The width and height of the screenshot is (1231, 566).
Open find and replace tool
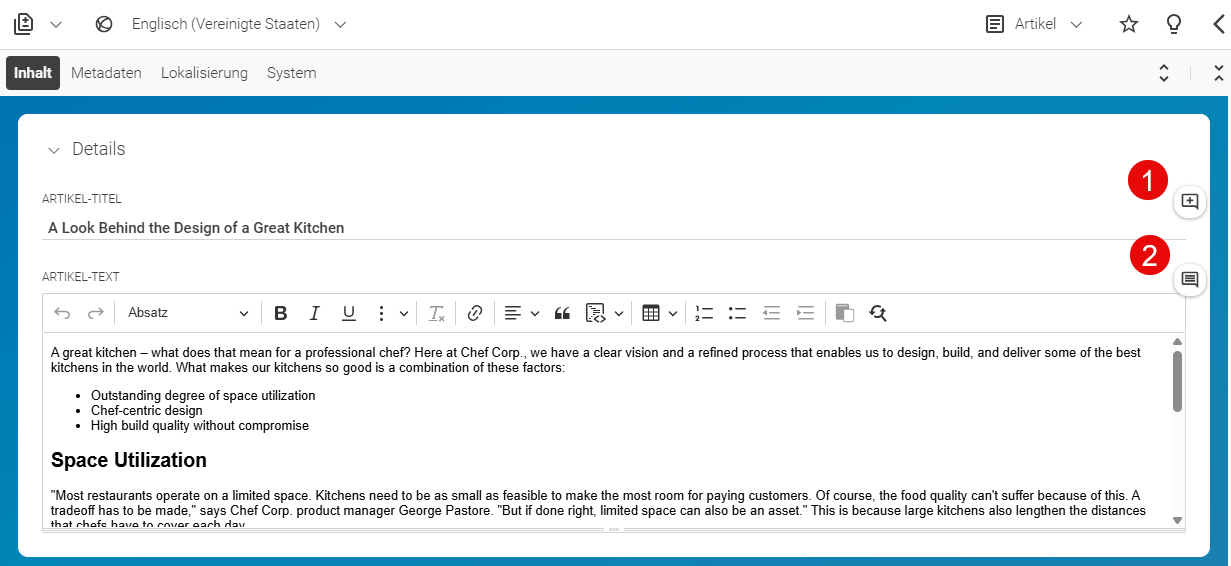878,313
